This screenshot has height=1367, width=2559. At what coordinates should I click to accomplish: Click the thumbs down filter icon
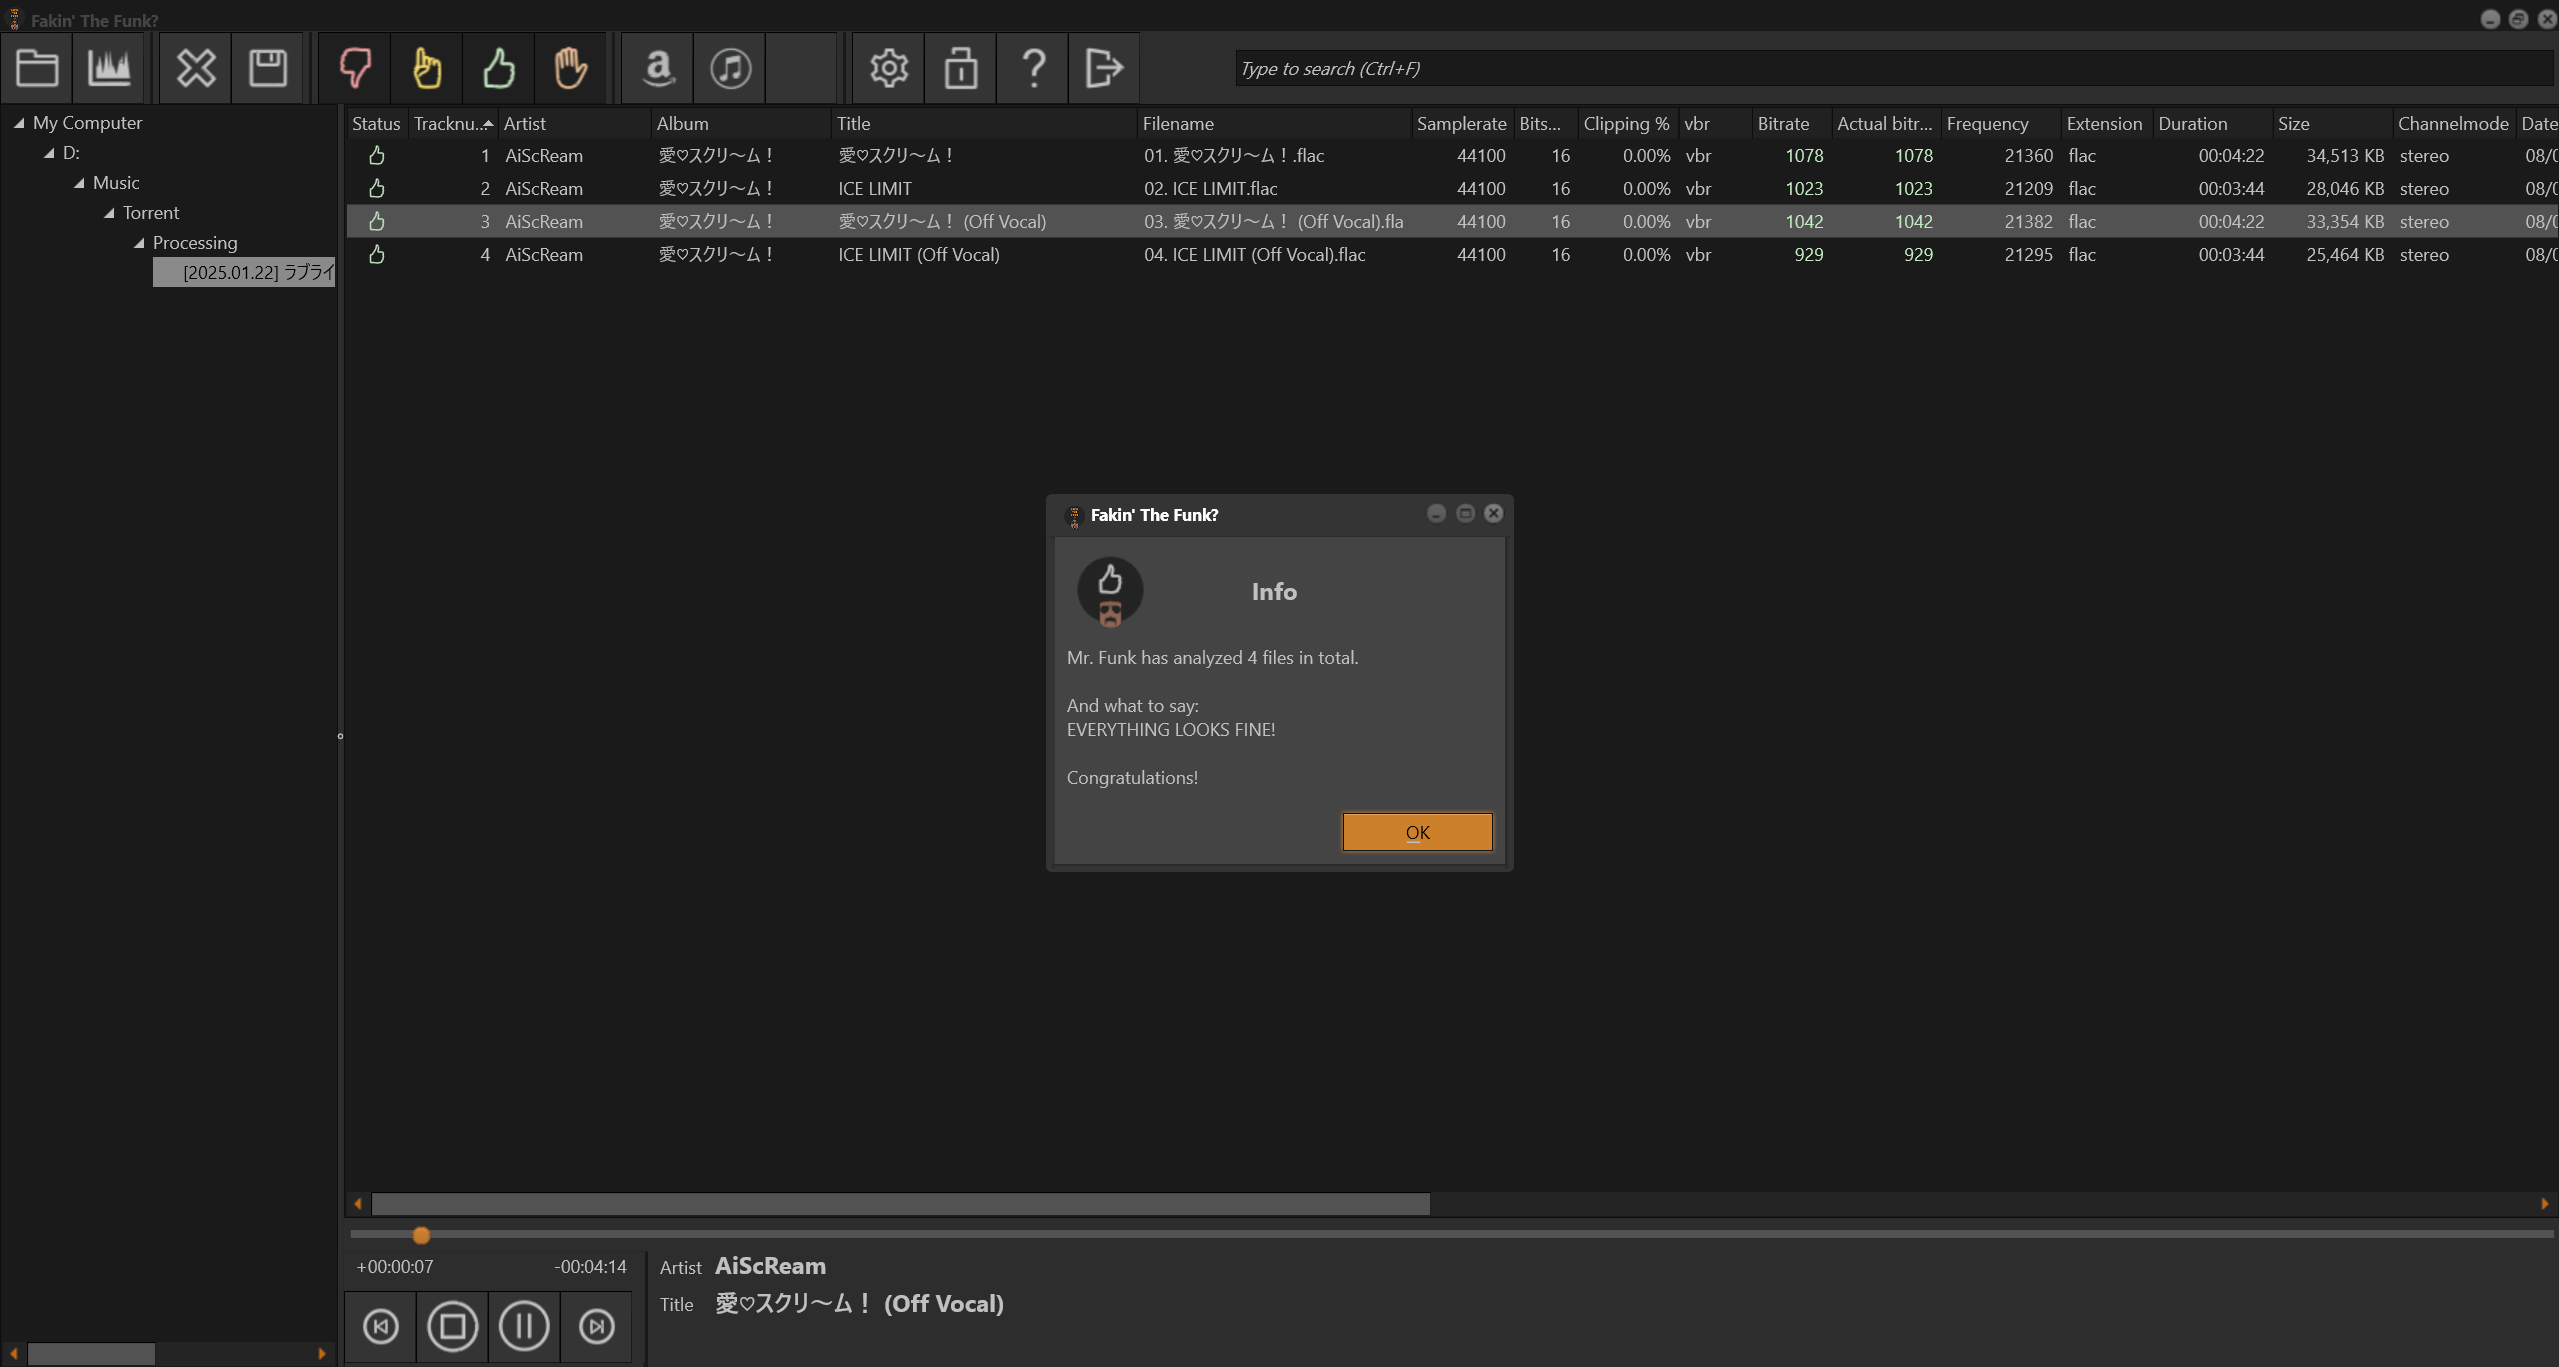(x=355, y=68)
